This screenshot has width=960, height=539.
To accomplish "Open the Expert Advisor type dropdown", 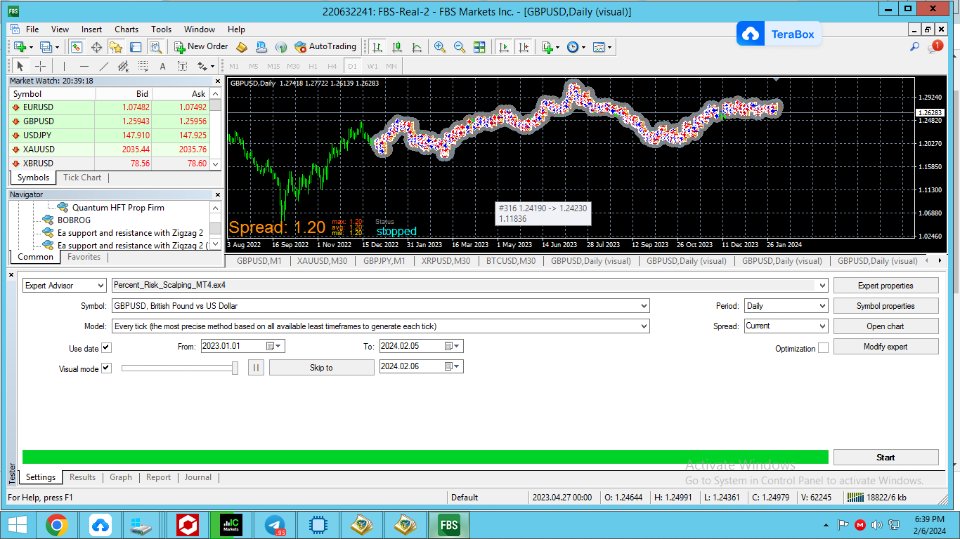I will click(64, 285).
